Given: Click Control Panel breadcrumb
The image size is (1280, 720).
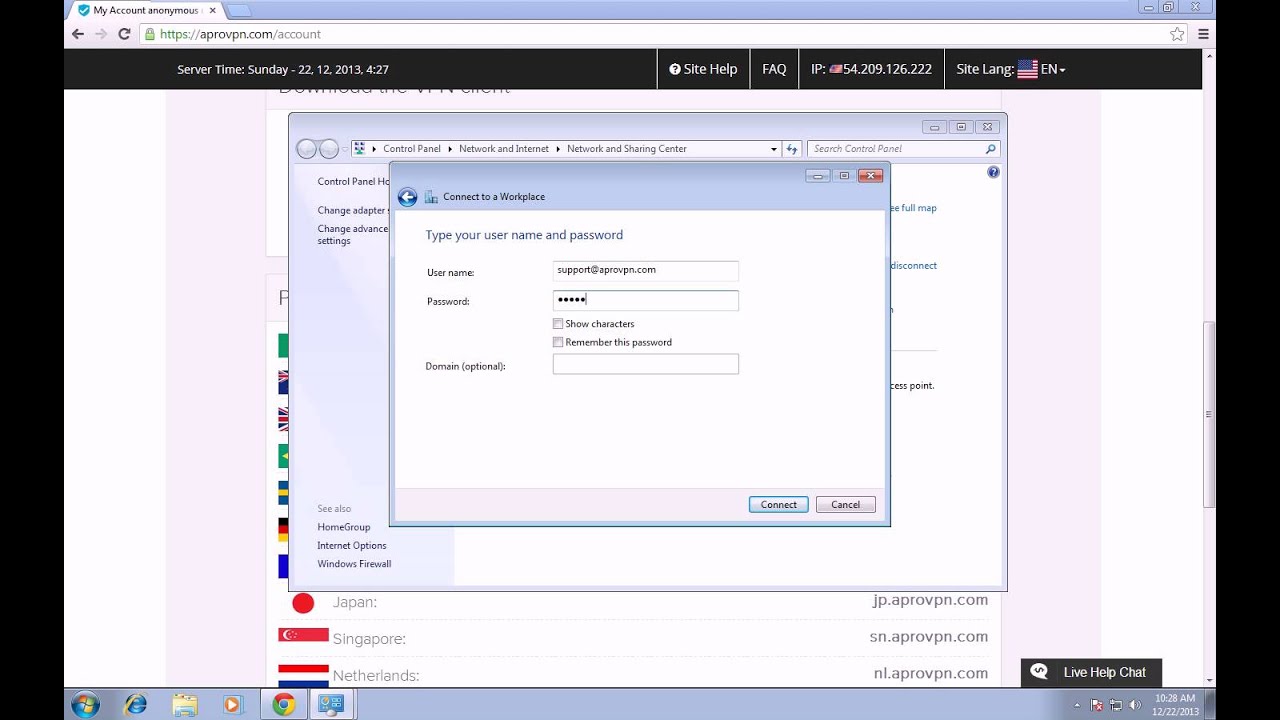Looking at the screenshot, I should tap(412, 149).
